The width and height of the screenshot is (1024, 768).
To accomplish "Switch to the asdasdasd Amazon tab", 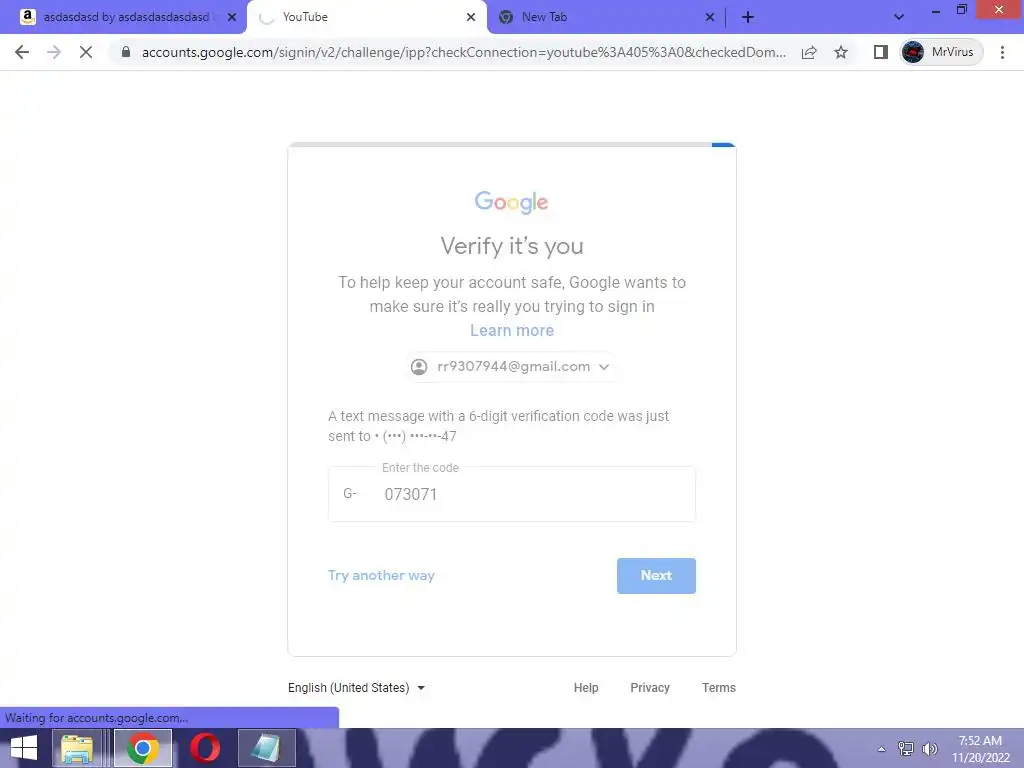I will point(124,18).
